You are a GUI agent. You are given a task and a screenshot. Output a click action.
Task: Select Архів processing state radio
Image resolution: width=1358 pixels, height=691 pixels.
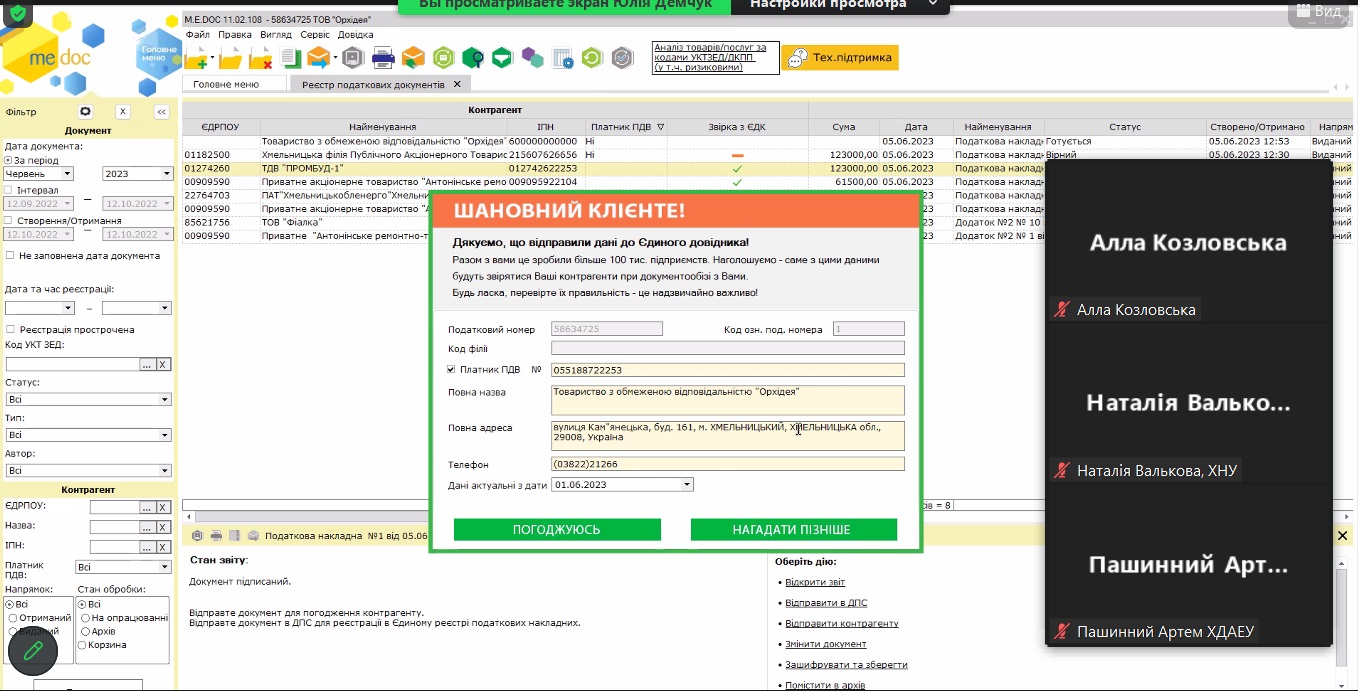(84, 632)
